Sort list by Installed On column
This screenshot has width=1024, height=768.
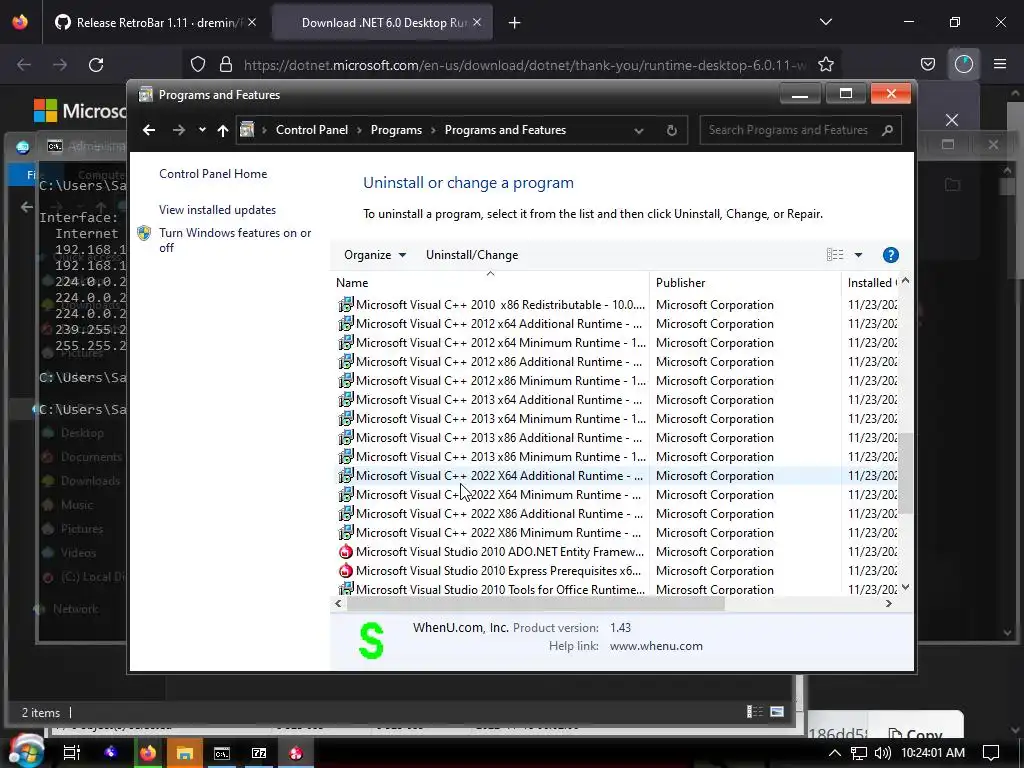click(872, 283)
